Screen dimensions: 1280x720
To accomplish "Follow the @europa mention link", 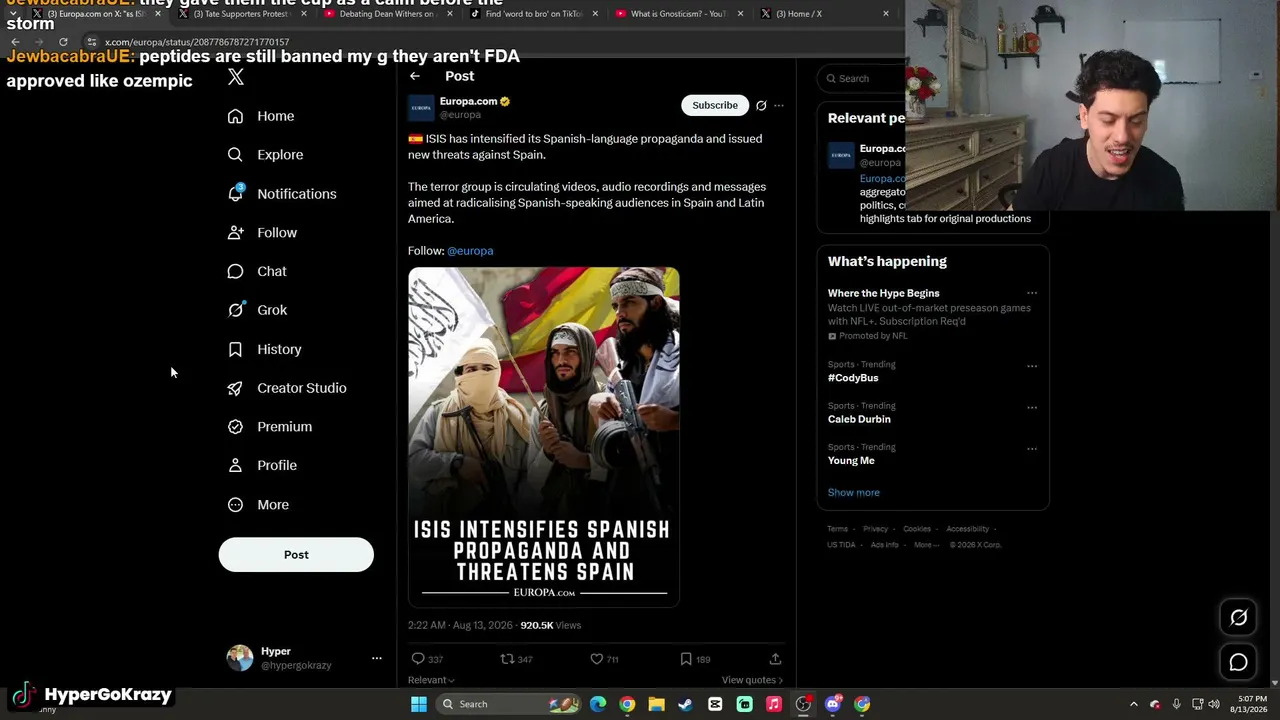I will click(470, 251).
